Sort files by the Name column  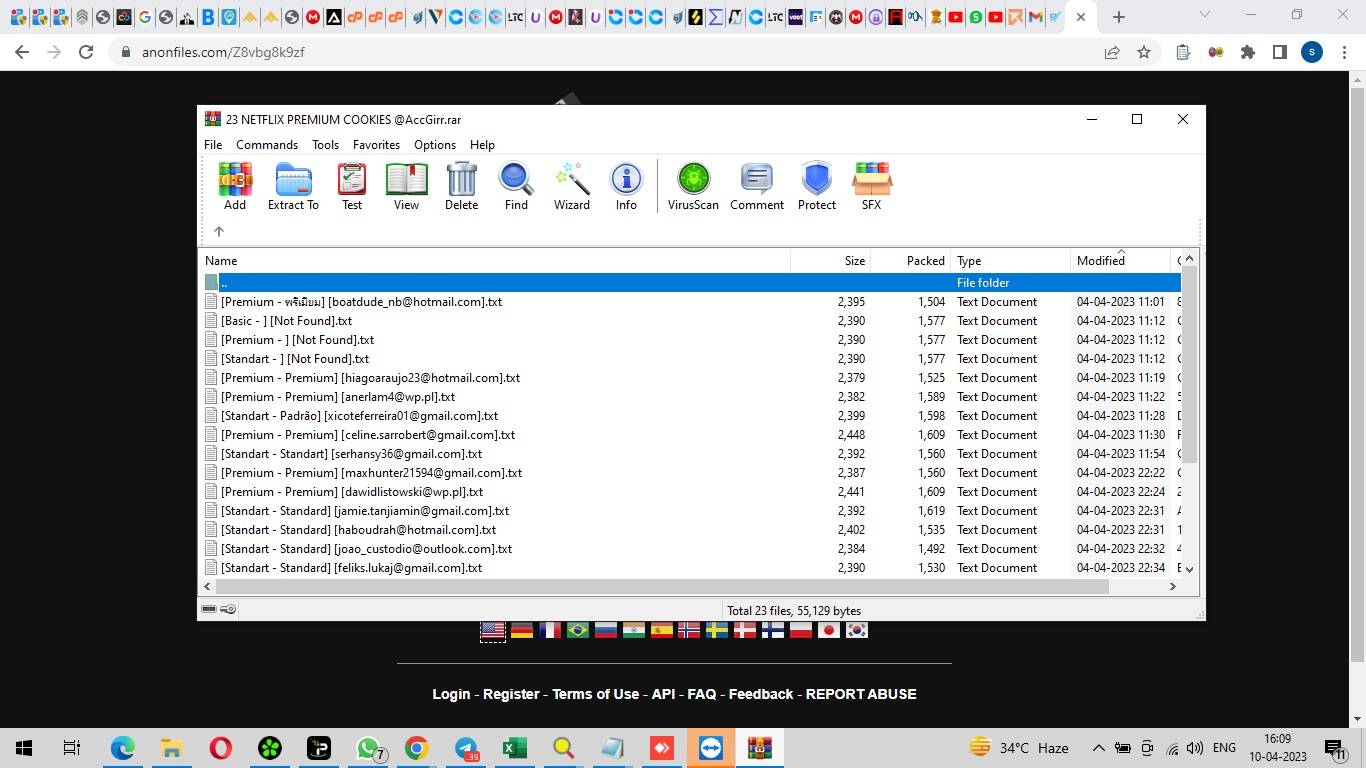click(495, 260)
